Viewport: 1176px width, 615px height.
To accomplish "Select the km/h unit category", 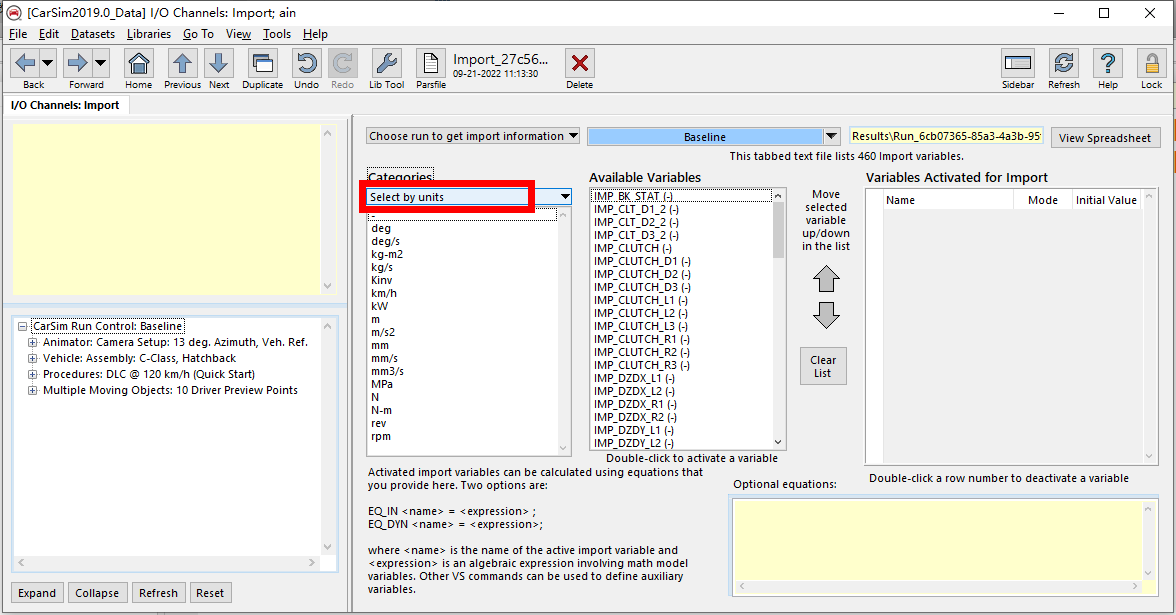I will pyautogui.click(x=384, y=293).
